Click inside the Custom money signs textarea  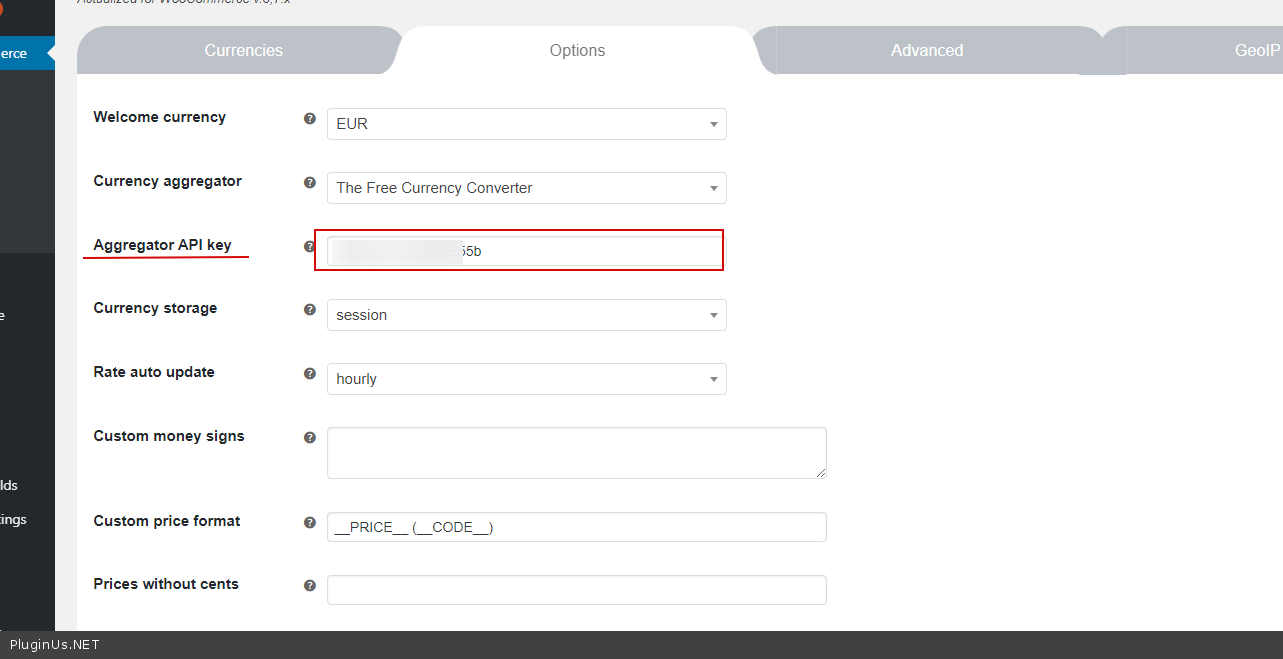pos(576,453)
